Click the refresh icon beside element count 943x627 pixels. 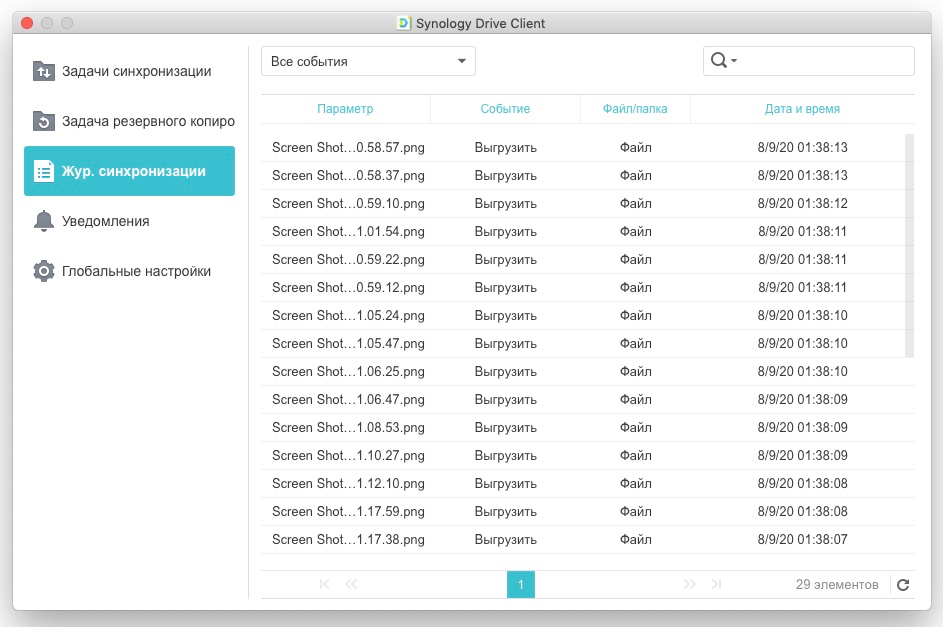click(x=903, y=585)
